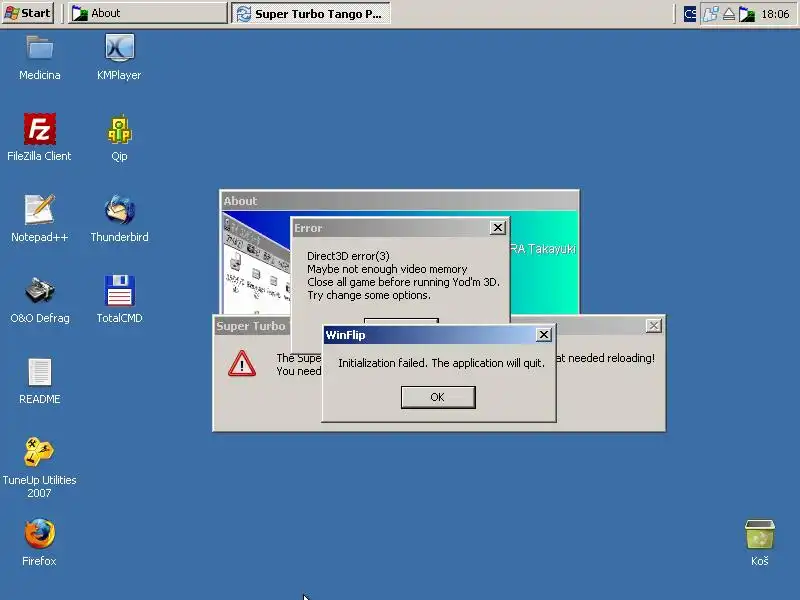Click "Direct3D error(3)" text line
Image resolution: width=800 pixels, height=600 pixels.
tap(348, 256)
